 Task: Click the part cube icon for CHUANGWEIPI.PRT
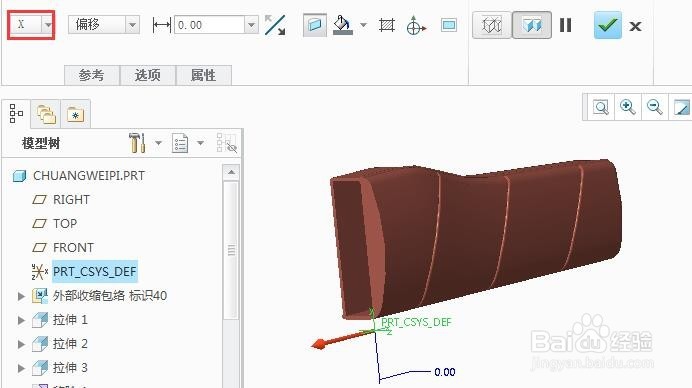click(19, 176)
